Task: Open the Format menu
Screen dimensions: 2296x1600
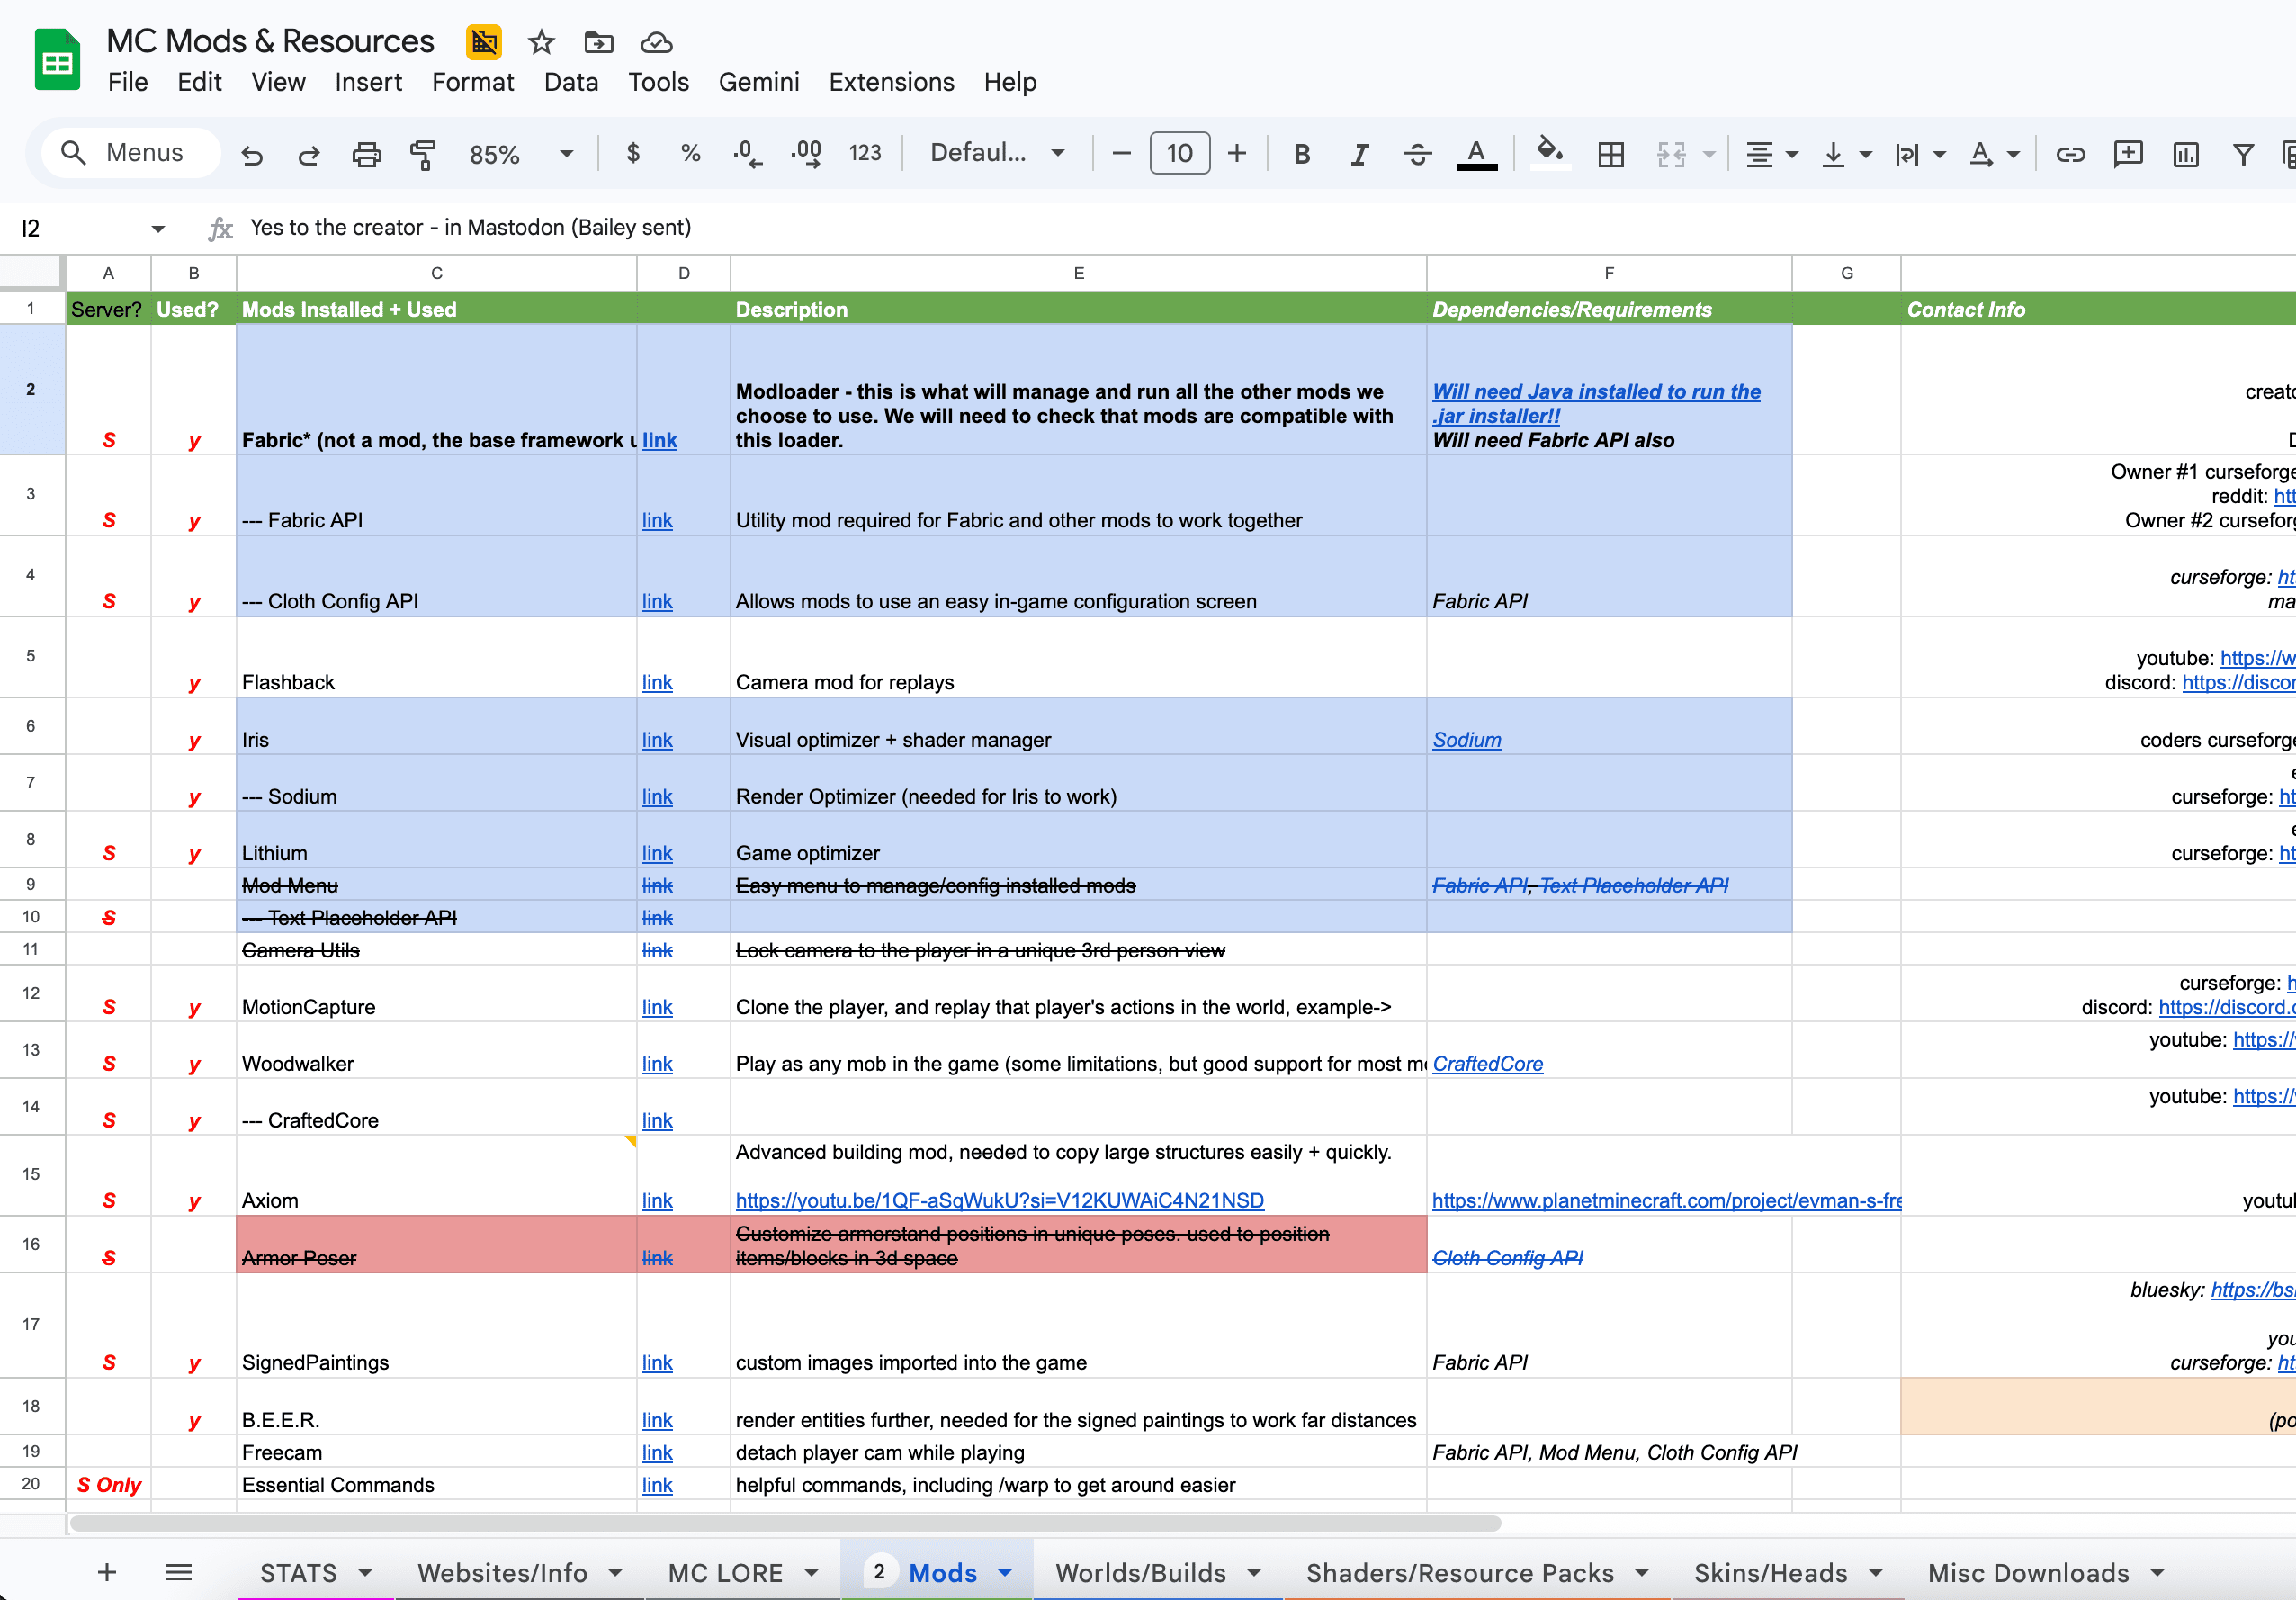Action: click(473, 82)
